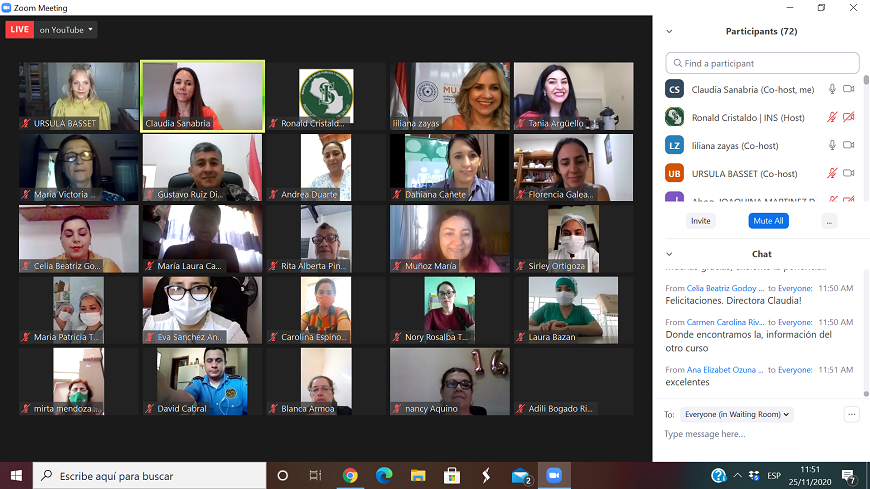
Task: Open Cortana circle icon in taskbar
Action: tap(282, 476)
